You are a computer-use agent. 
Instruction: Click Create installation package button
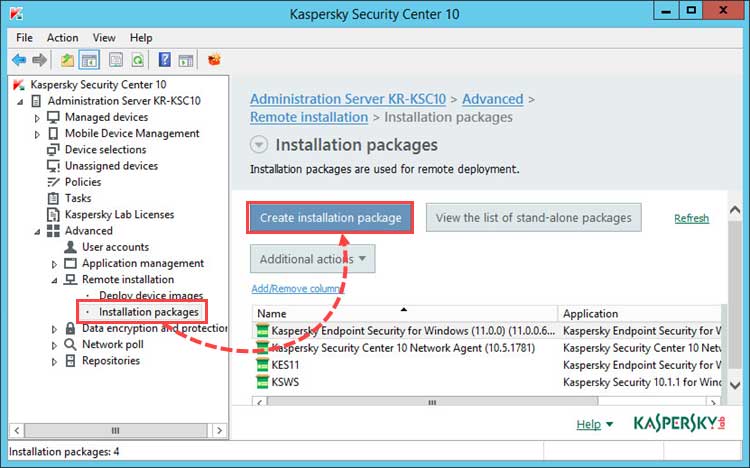(330, 218)
